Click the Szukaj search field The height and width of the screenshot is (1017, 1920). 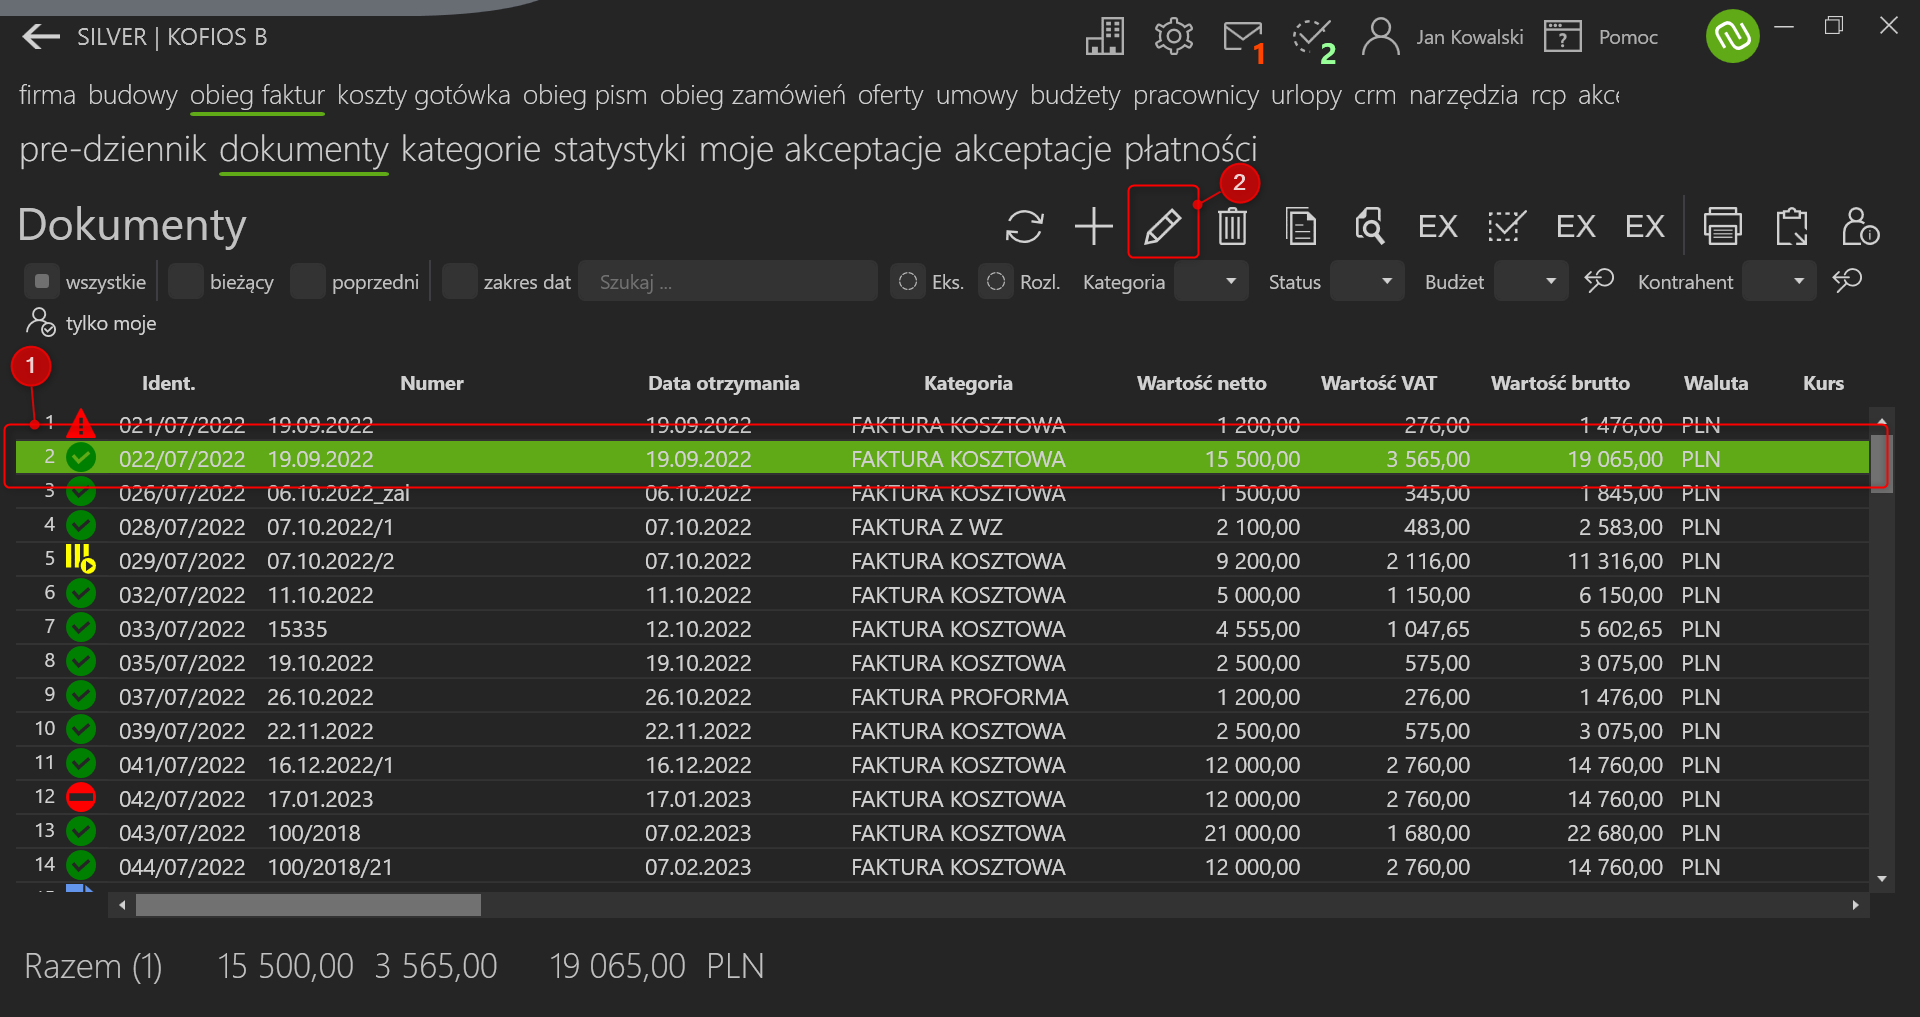click(728, 281)
